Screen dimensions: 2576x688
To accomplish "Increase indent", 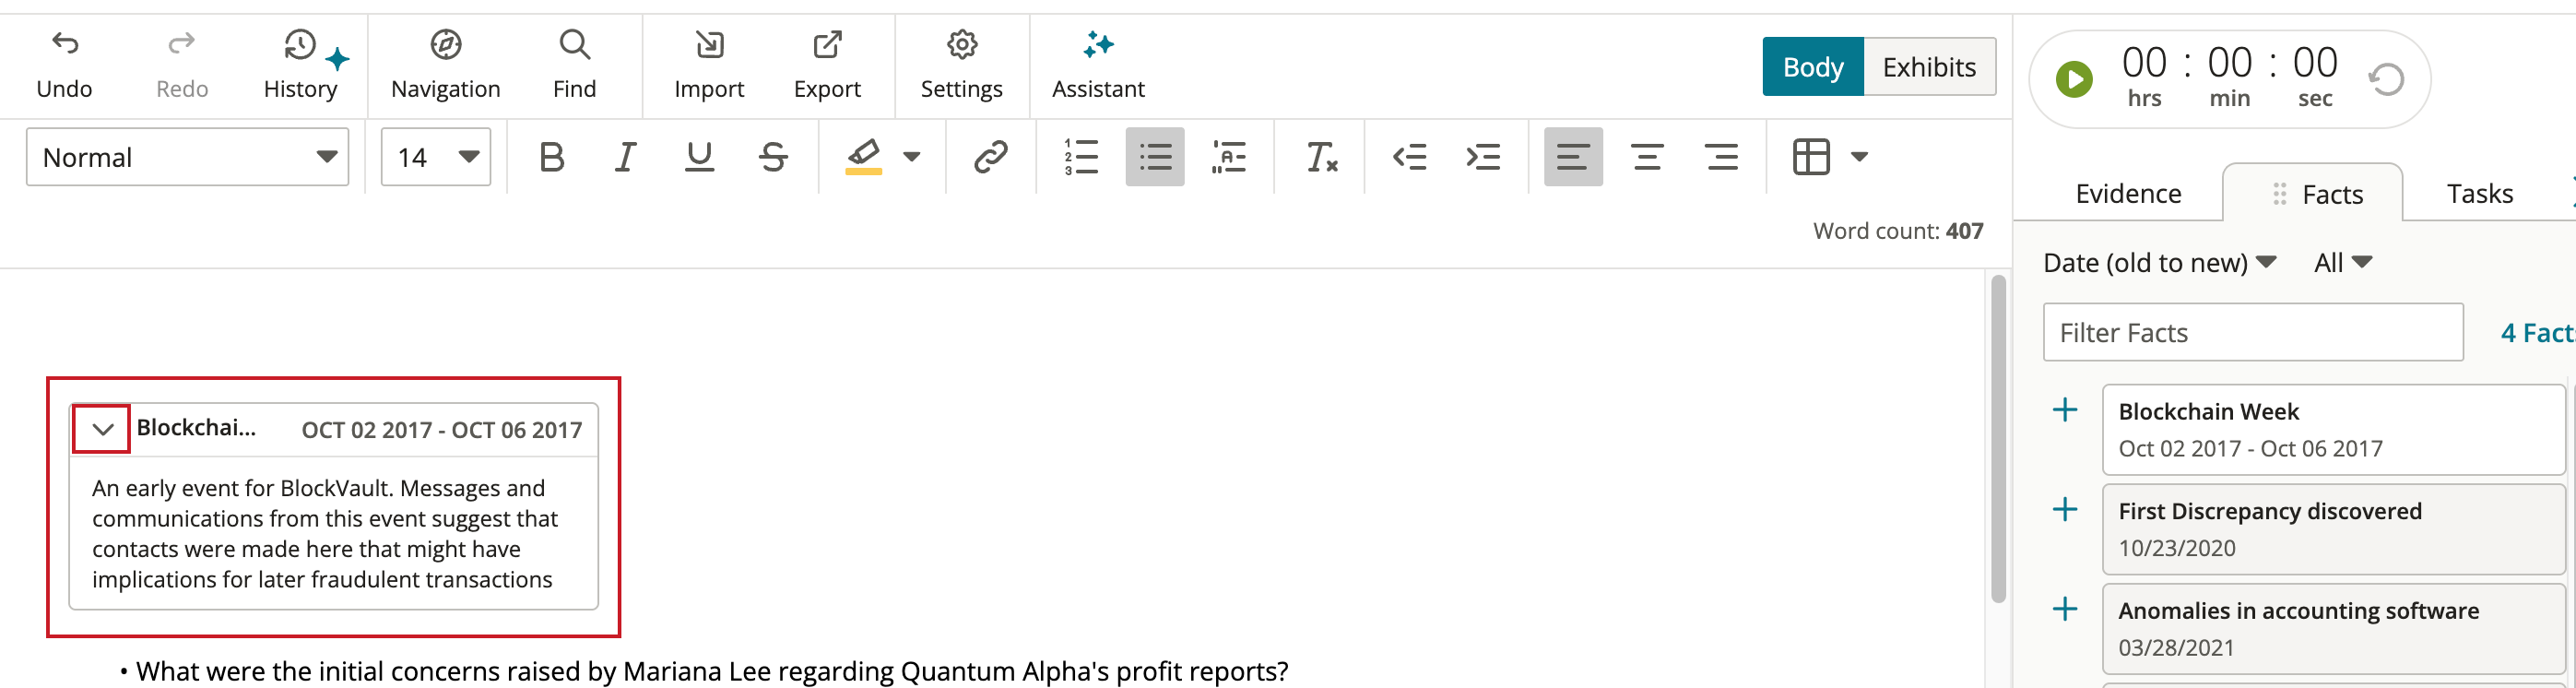I will click(1483, 157).
